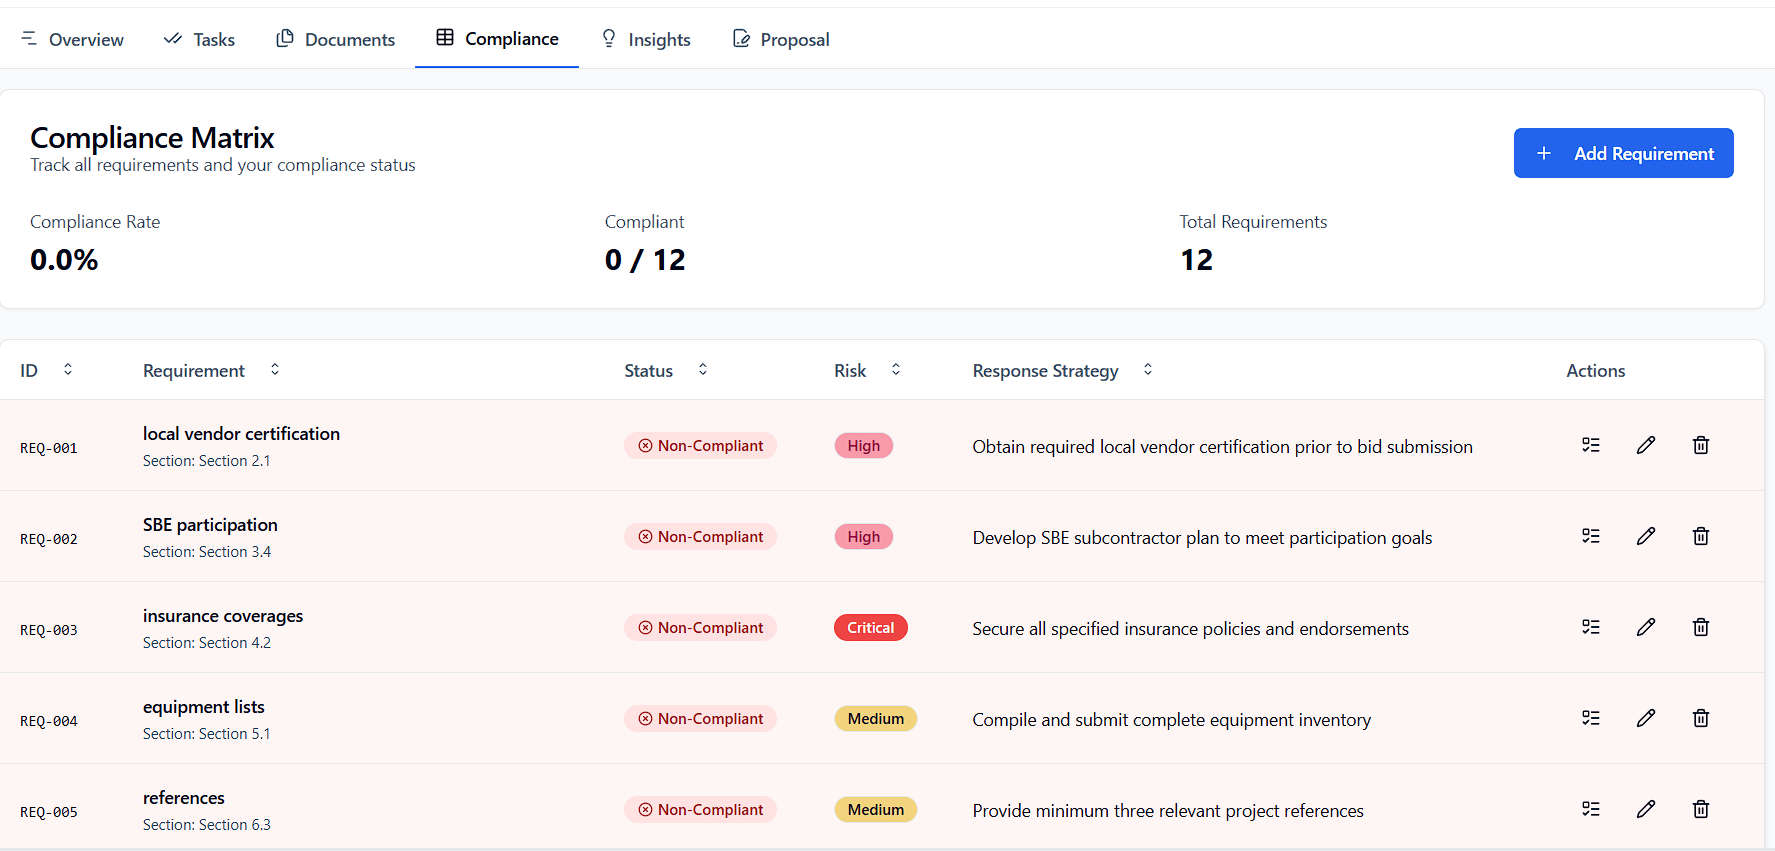Click the Add Requirement button
Screen dimensions: 1775x851
click(1623, 153)
